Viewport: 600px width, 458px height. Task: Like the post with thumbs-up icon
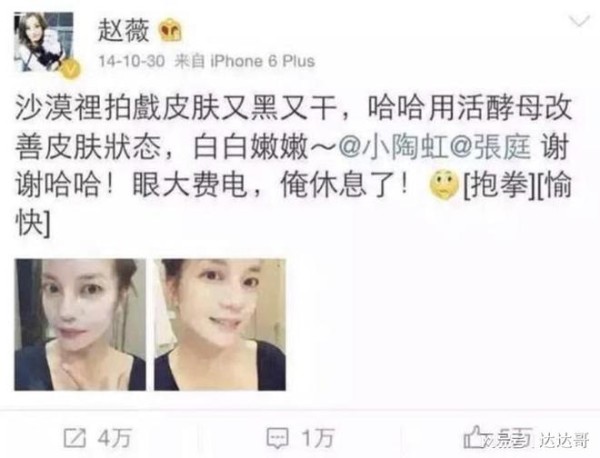point(474,437)
